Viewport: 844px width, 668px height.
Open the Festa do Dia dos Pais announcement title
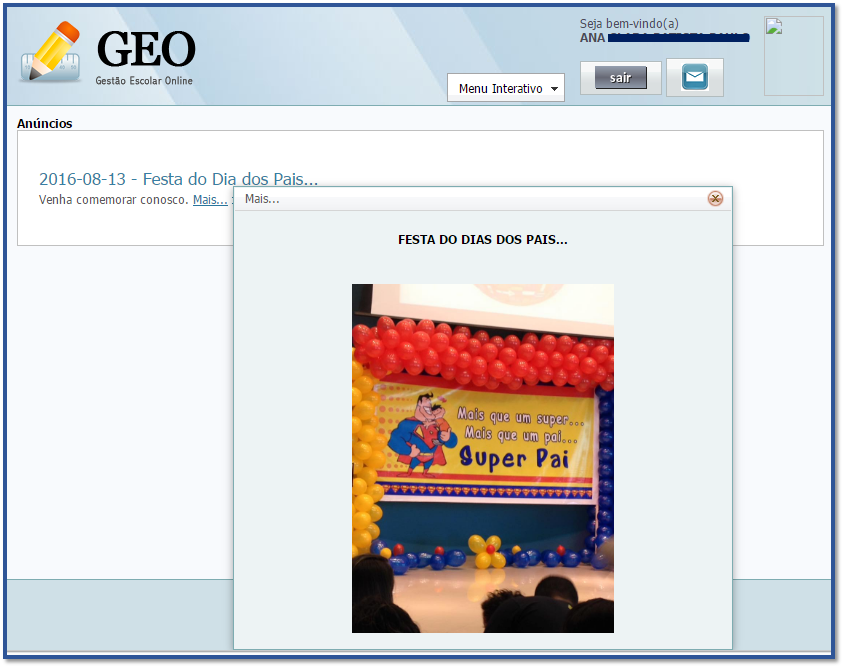tap(178, 179)
